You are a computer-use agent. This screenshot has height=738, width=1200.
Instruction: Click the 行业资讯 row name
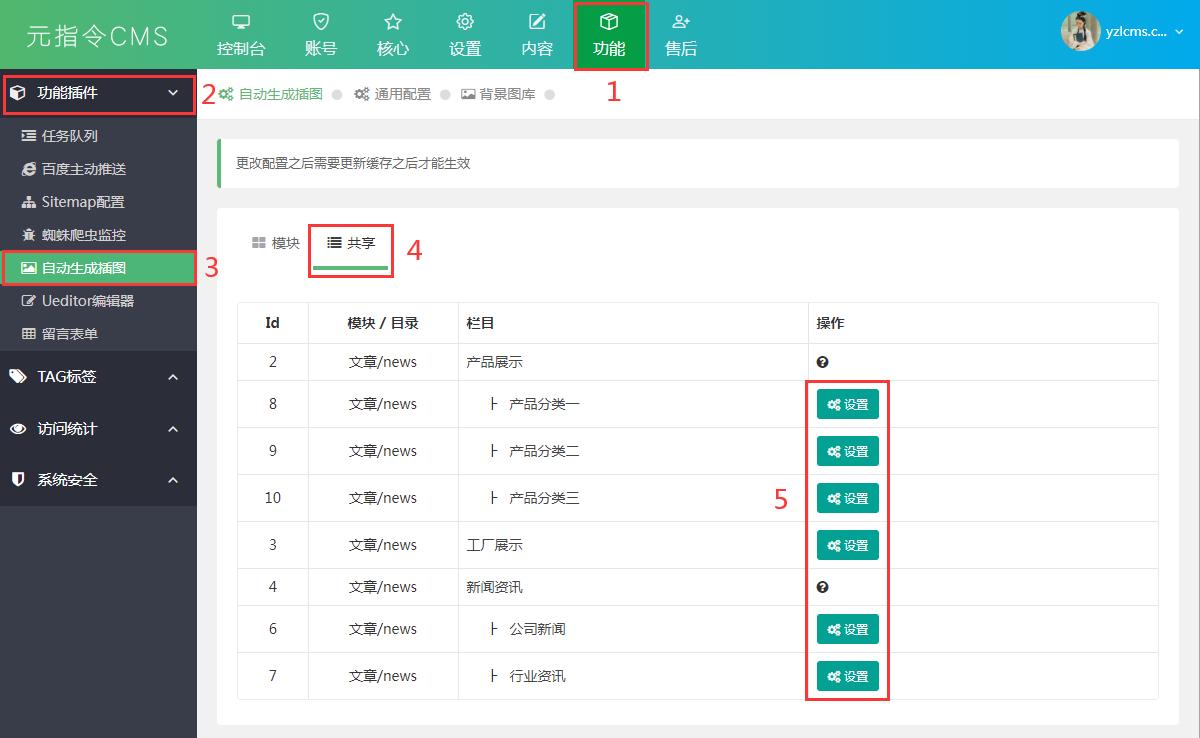537,676
